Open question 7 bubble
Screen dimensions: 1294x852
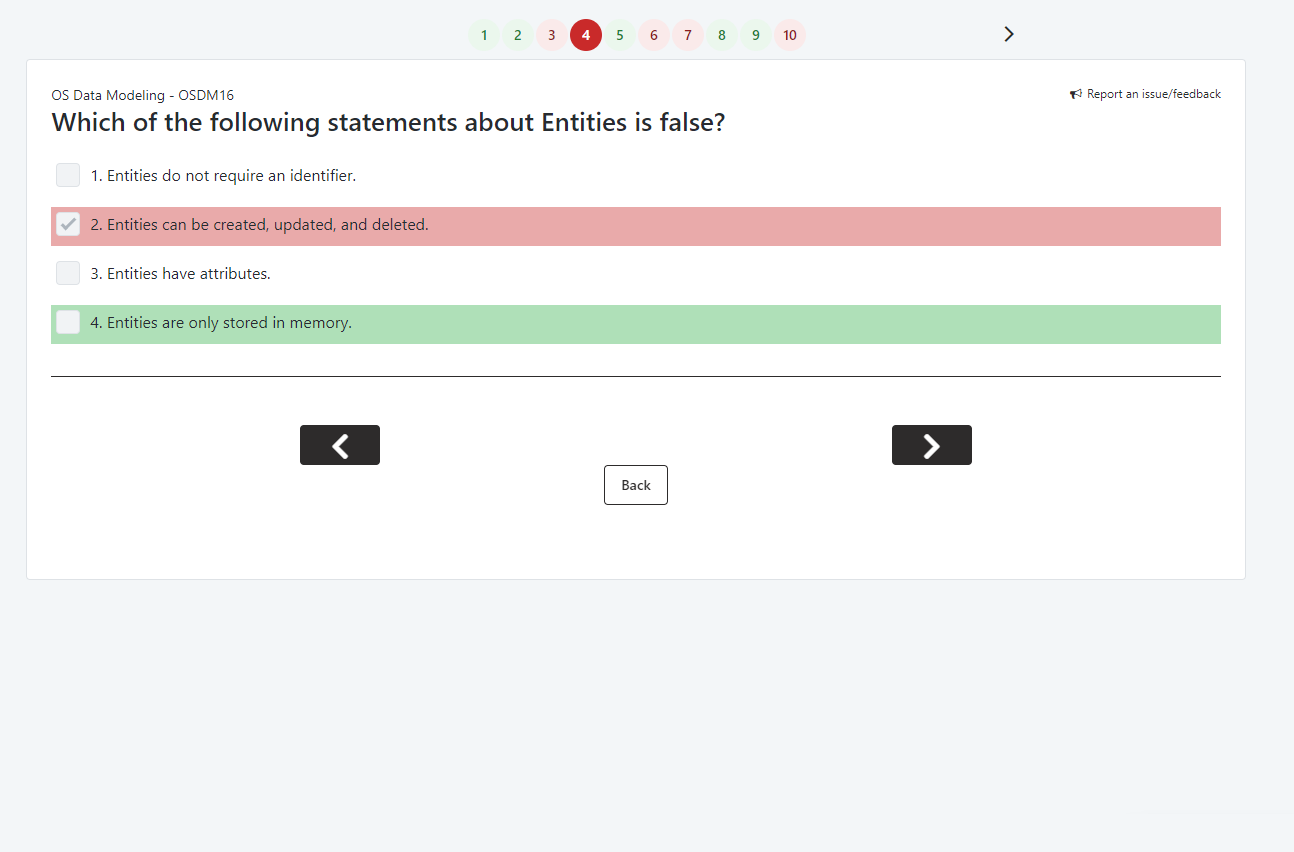tap(688, 36)
